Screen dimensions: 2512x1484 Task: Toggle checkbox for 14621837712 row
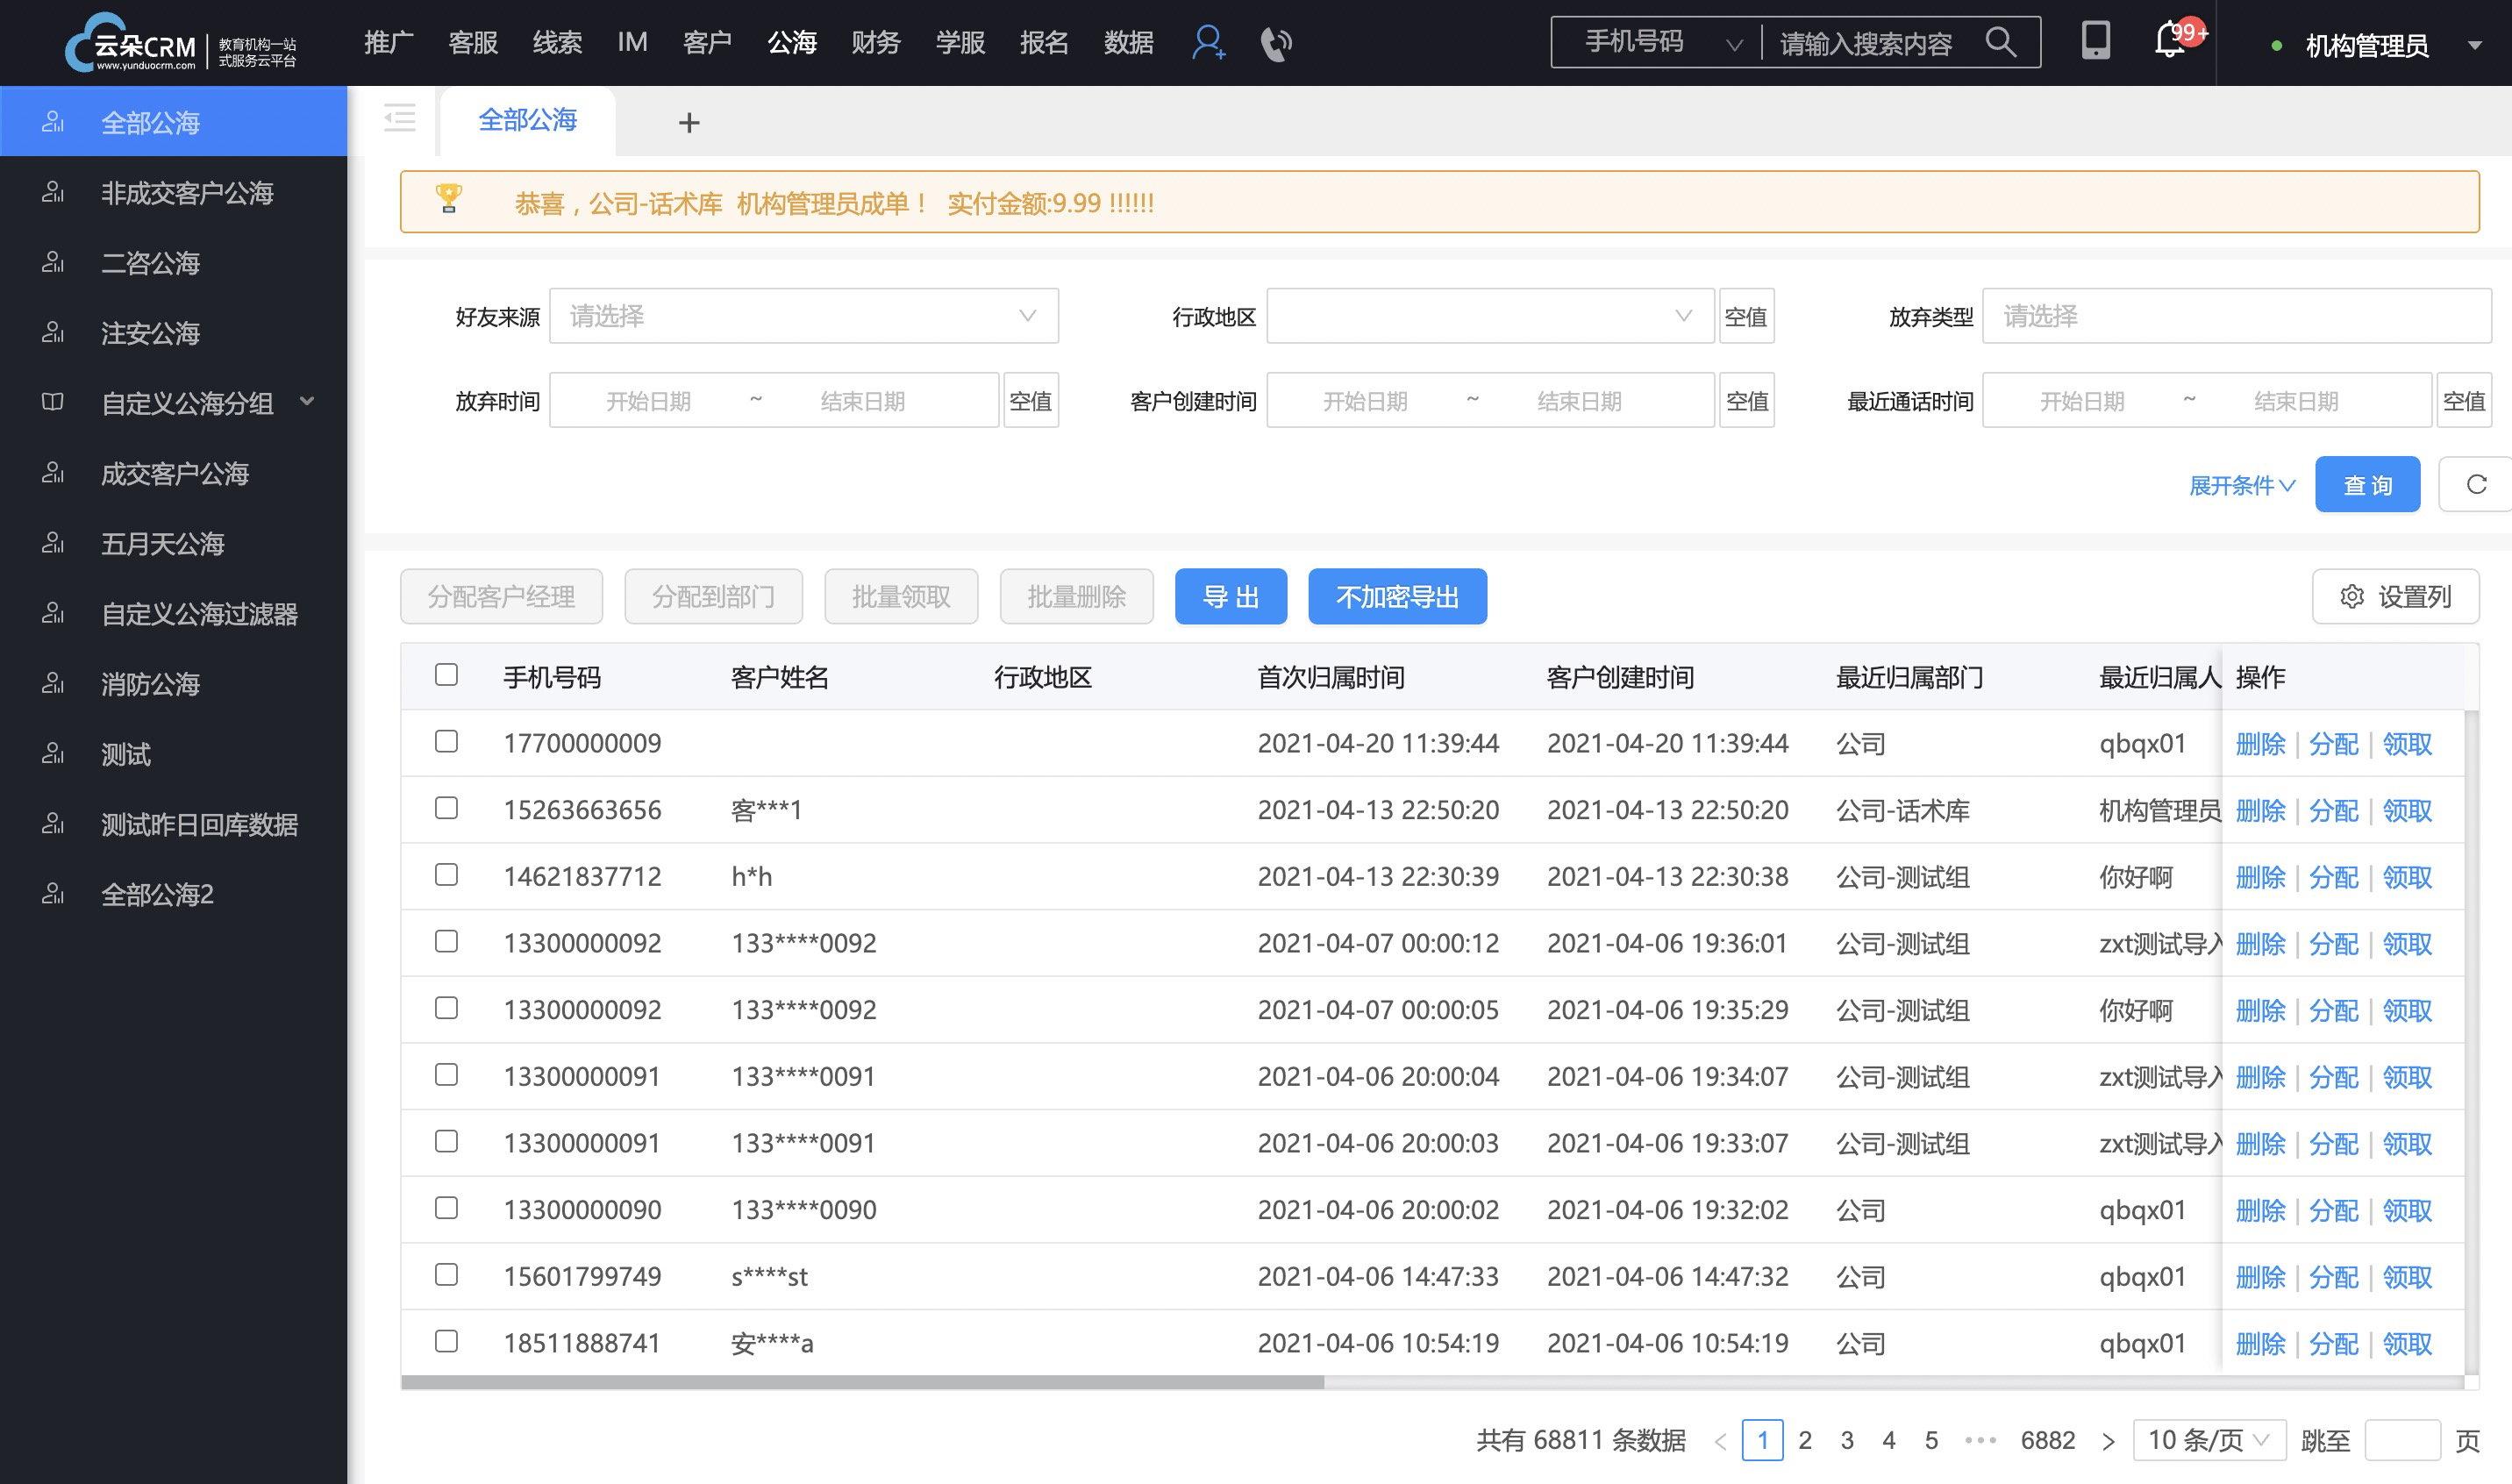tap(447, 874)
